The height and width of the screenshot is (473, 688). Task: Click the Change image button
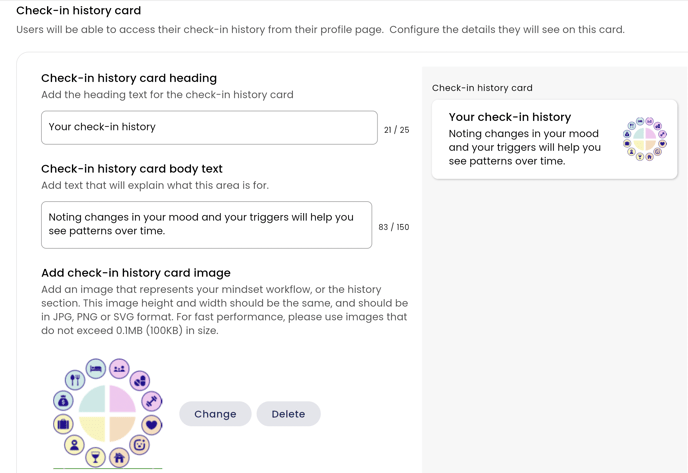click(215, 414)
